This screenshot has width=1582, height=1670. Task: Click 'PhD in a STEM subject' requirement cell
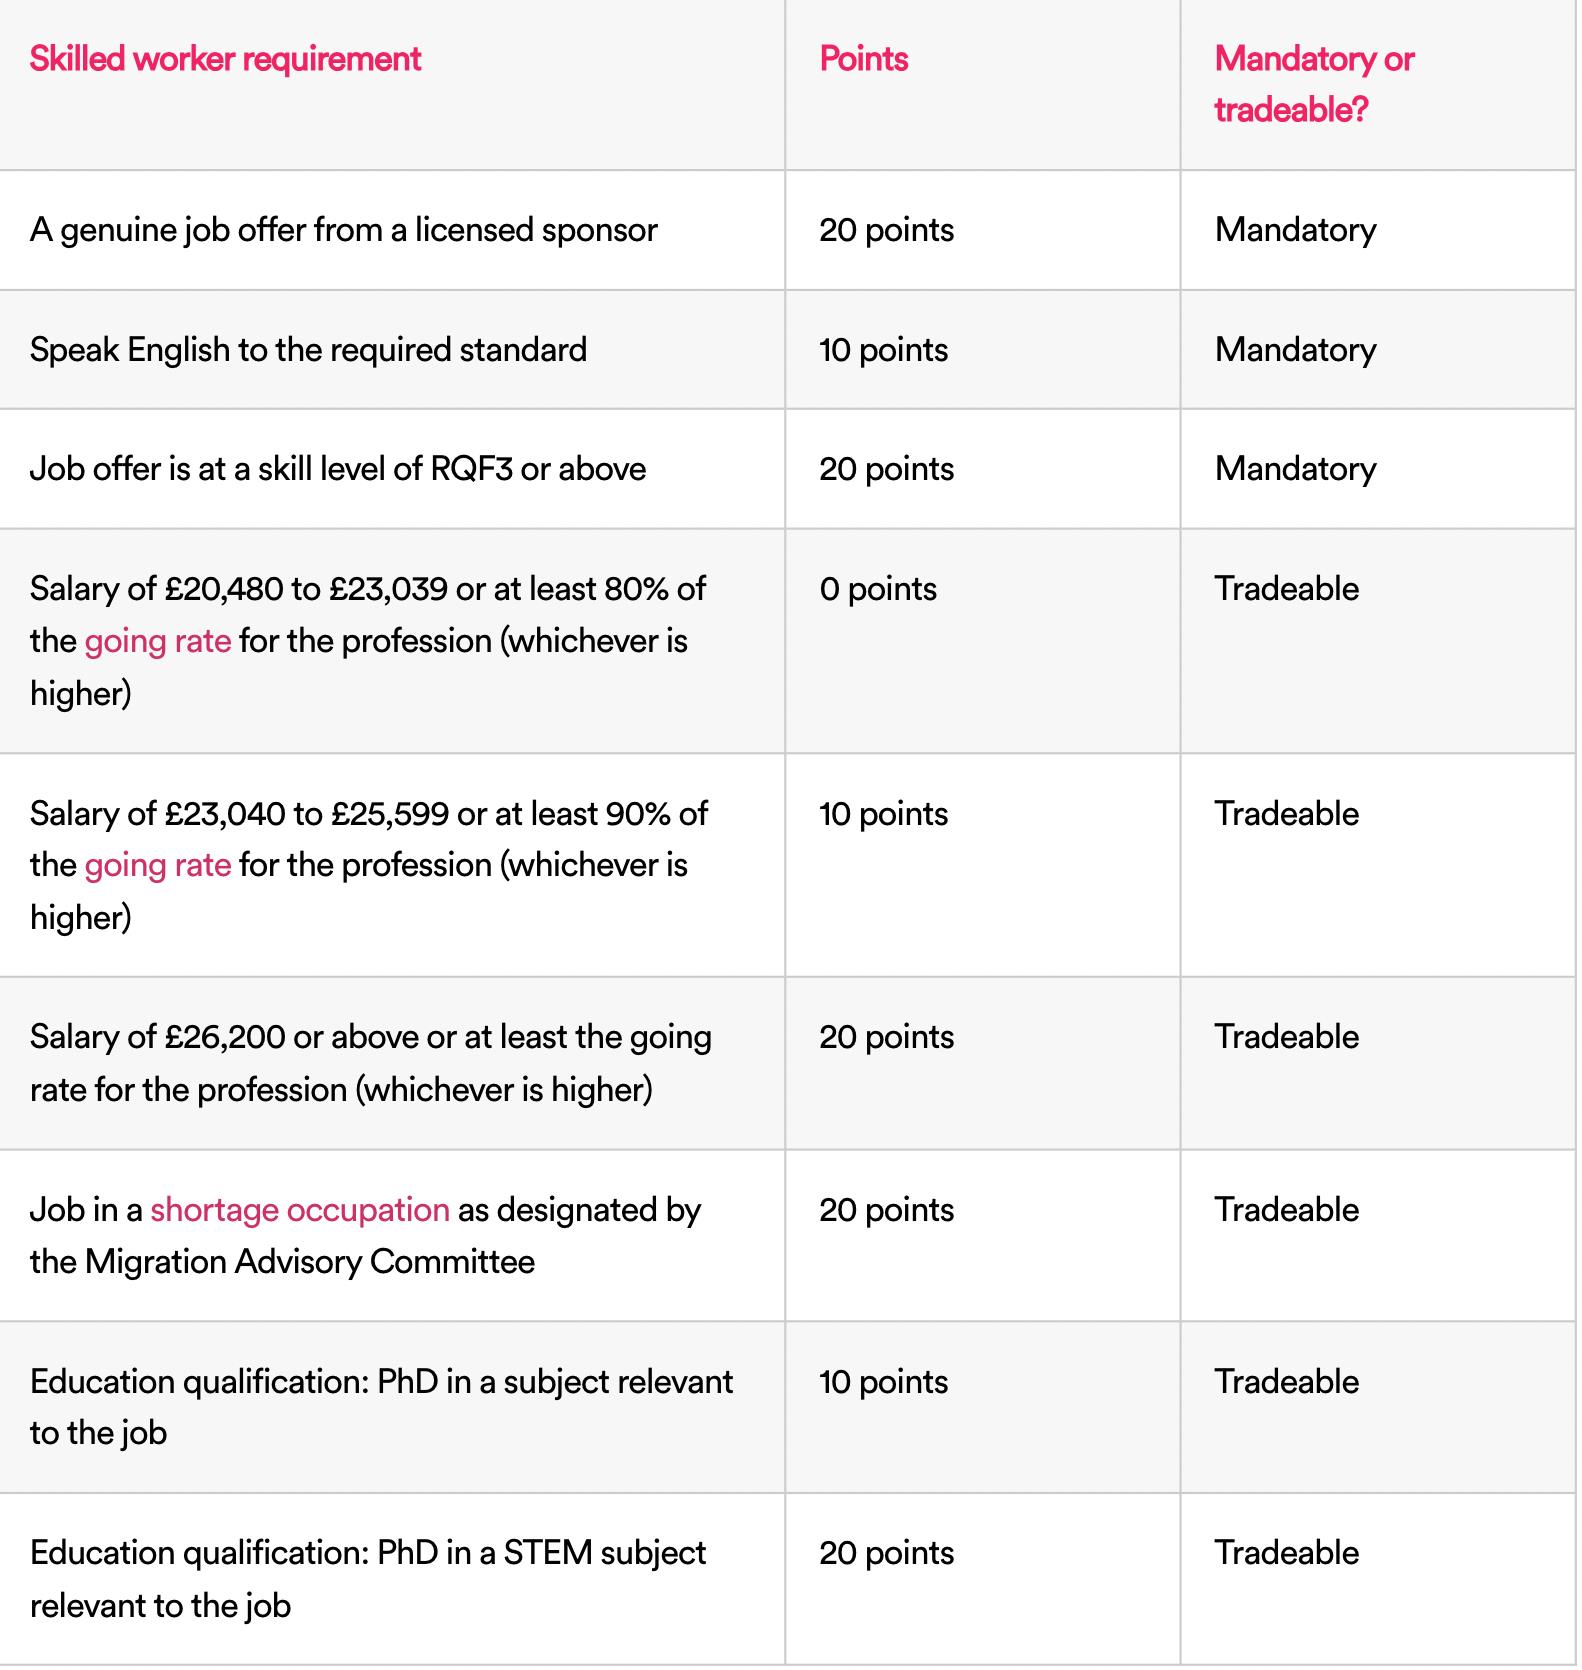tap(367, 1579)
